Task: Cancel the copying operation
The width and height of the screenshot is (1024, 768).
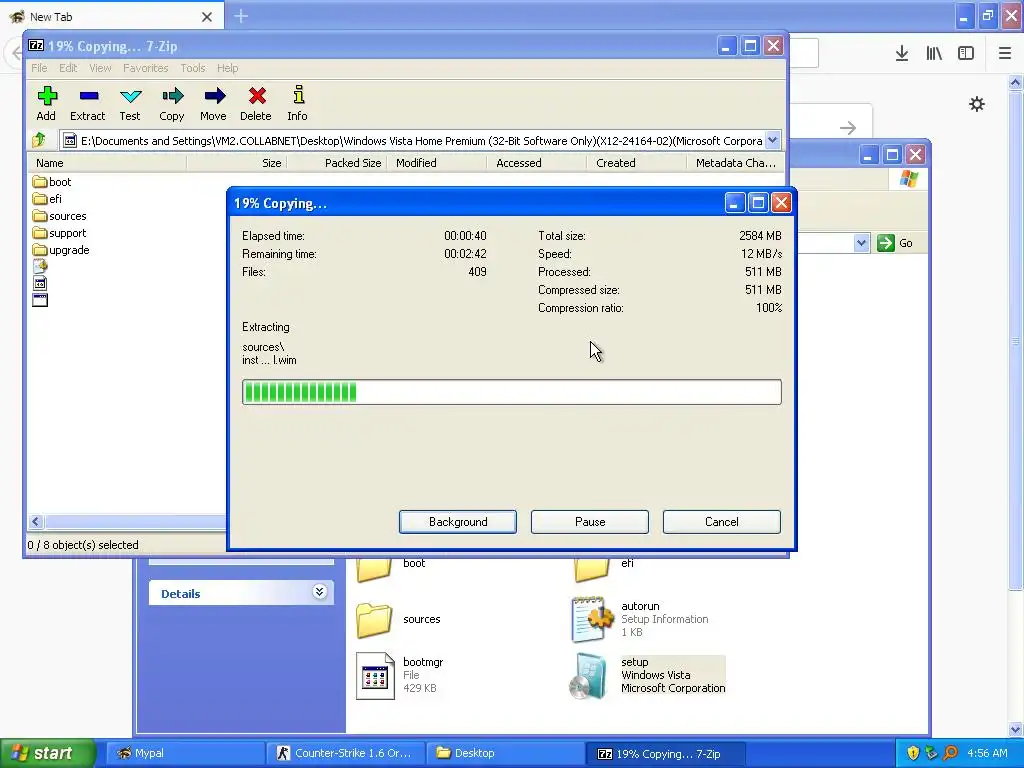Action: tap(722, 522)
